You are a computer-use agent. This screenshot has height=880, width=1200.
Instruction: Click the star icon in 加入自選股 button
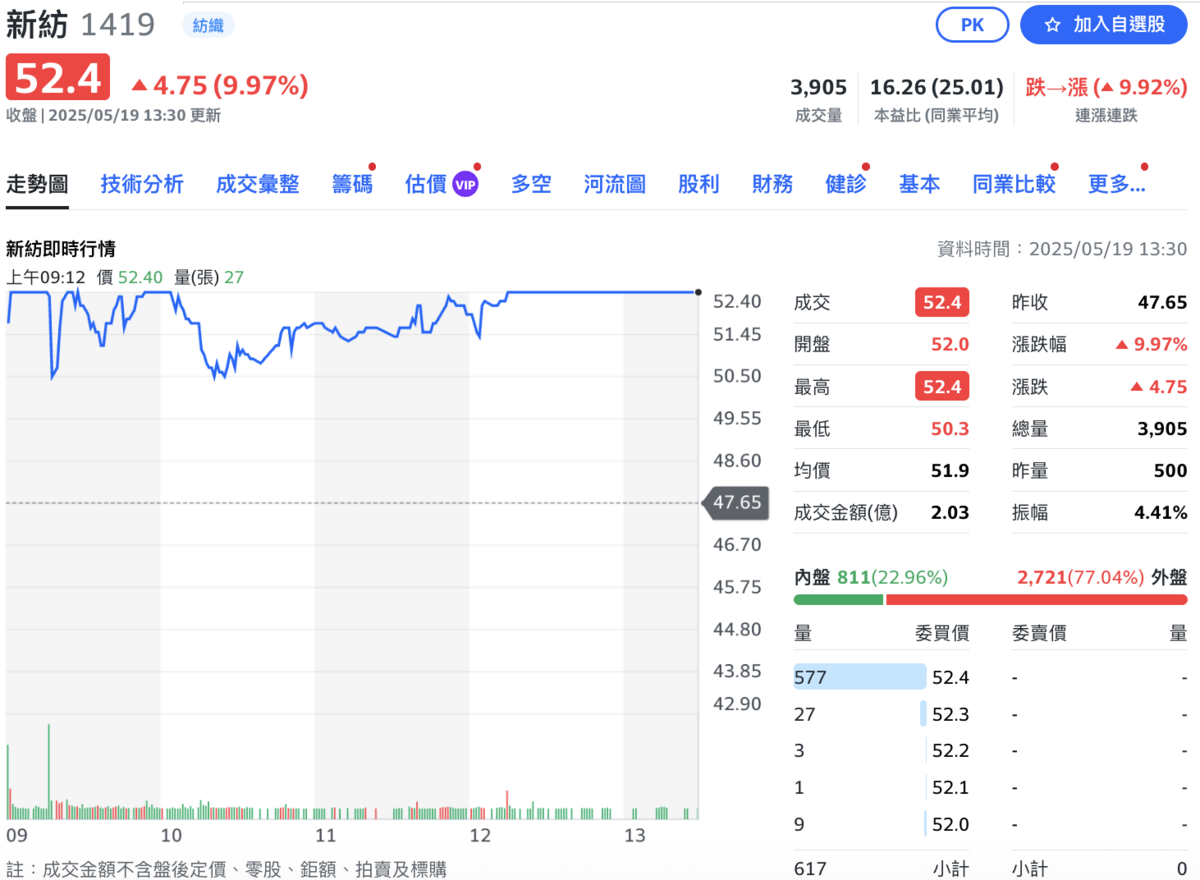(1053, 26)
